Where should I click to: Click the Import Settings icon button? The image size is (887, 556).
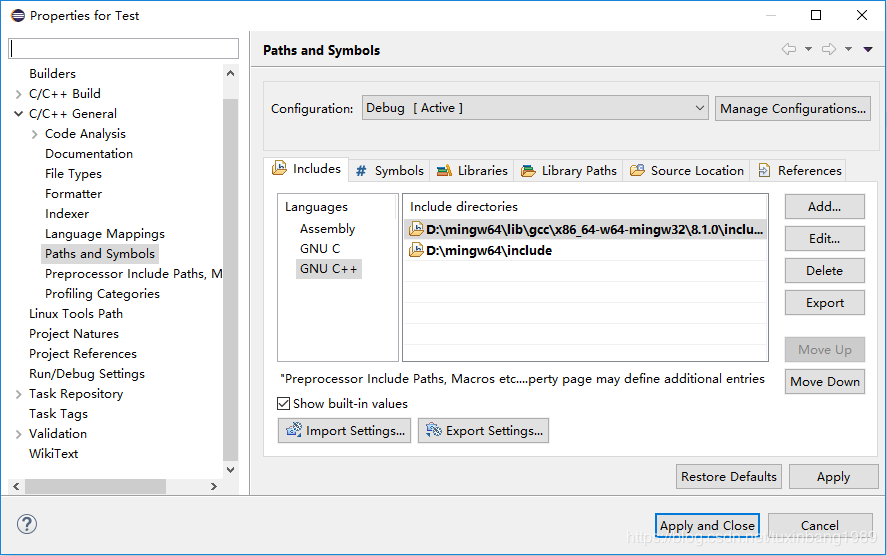(x=344, y=431)
